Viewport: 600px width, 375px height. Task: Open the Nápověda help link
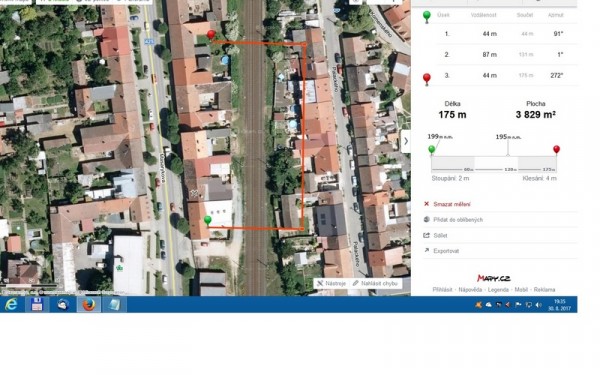470,290
